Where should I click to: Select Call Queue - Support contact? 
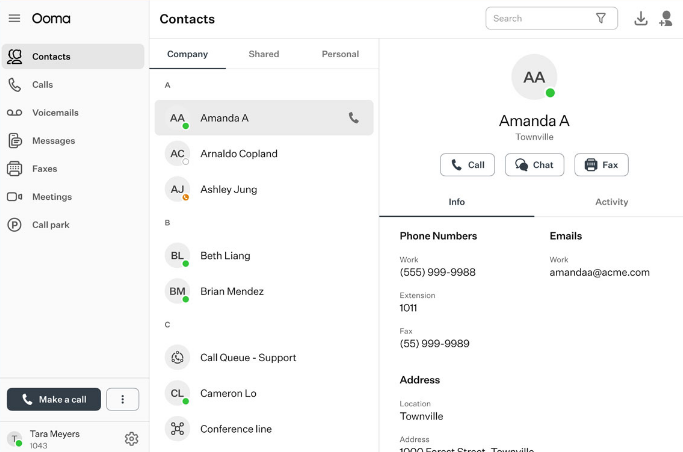coord(248,357)
